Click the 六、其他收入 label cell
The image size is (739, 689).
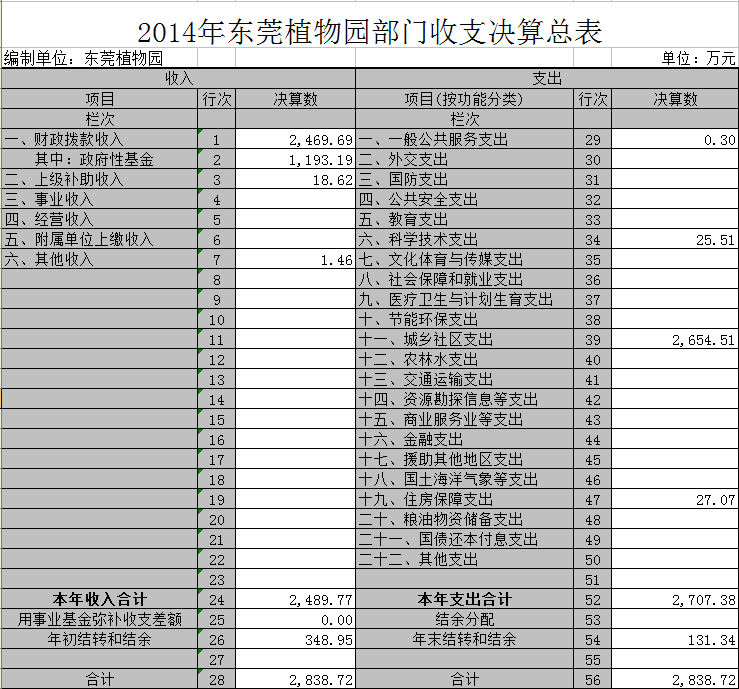point(49,260)
